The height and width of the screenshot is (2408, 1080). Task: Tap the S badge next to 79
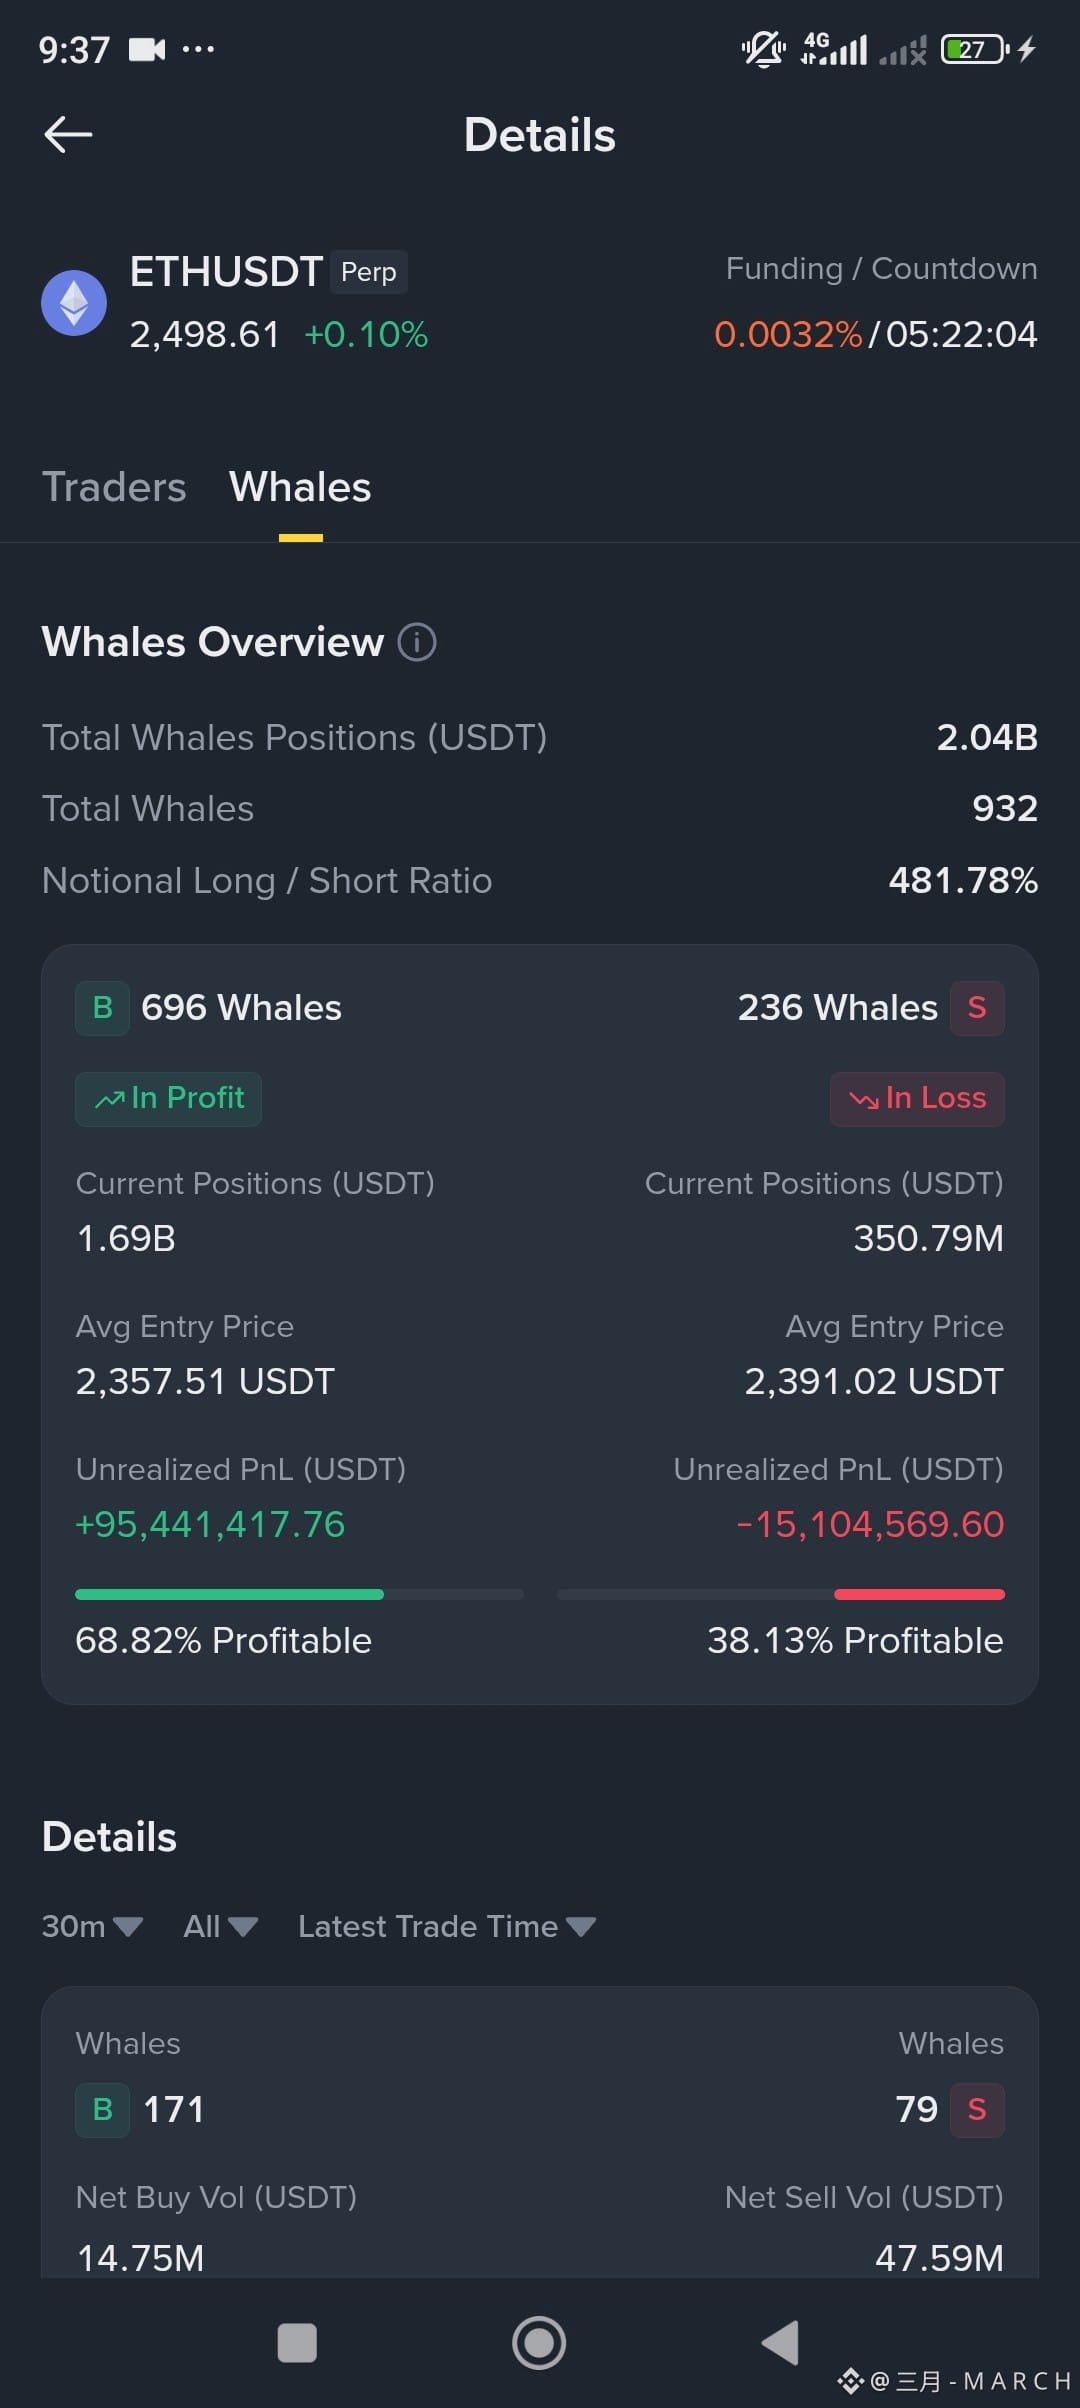click(977, 2110)
